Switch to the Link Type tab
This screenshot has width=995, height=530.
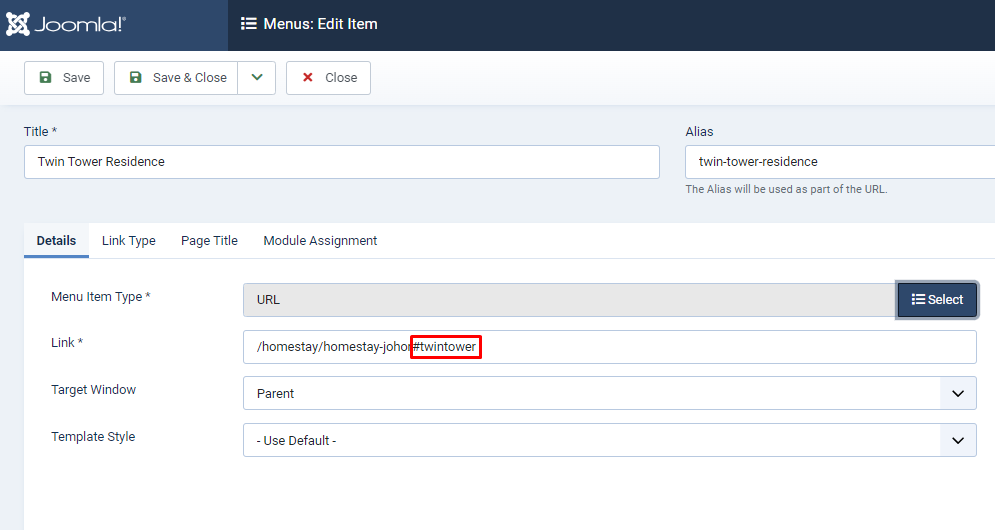(x=129, y=241)
